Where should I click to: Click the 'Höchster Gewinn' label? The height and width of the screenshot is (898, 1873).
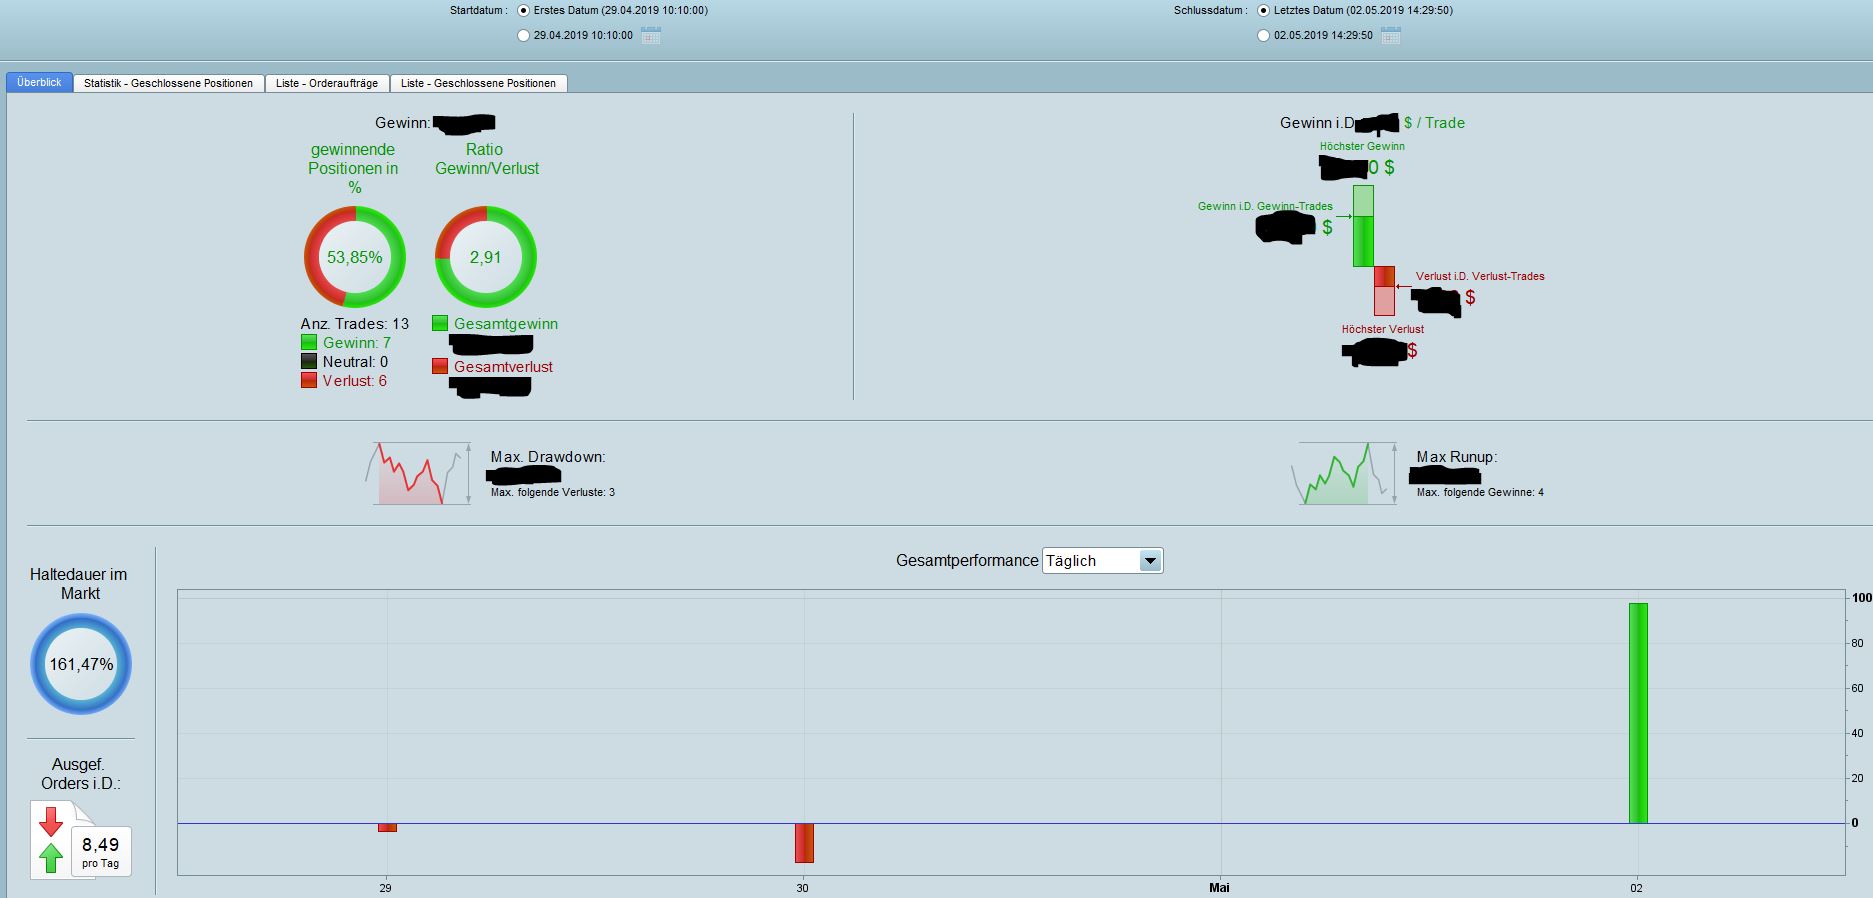tap(1362, 146)
